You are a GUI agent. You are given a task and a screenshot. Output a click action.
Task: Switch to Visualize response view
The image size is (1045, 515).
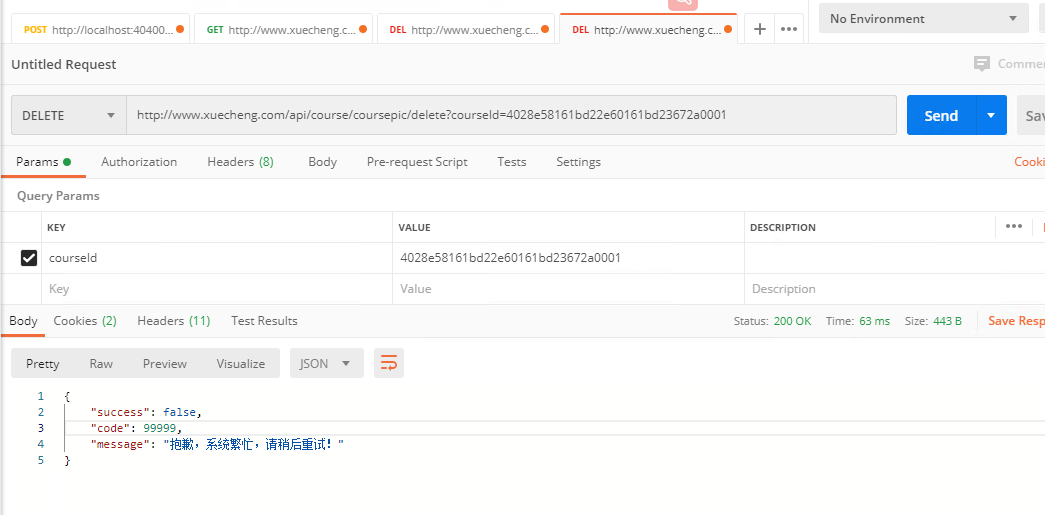(x=241, y=363)
